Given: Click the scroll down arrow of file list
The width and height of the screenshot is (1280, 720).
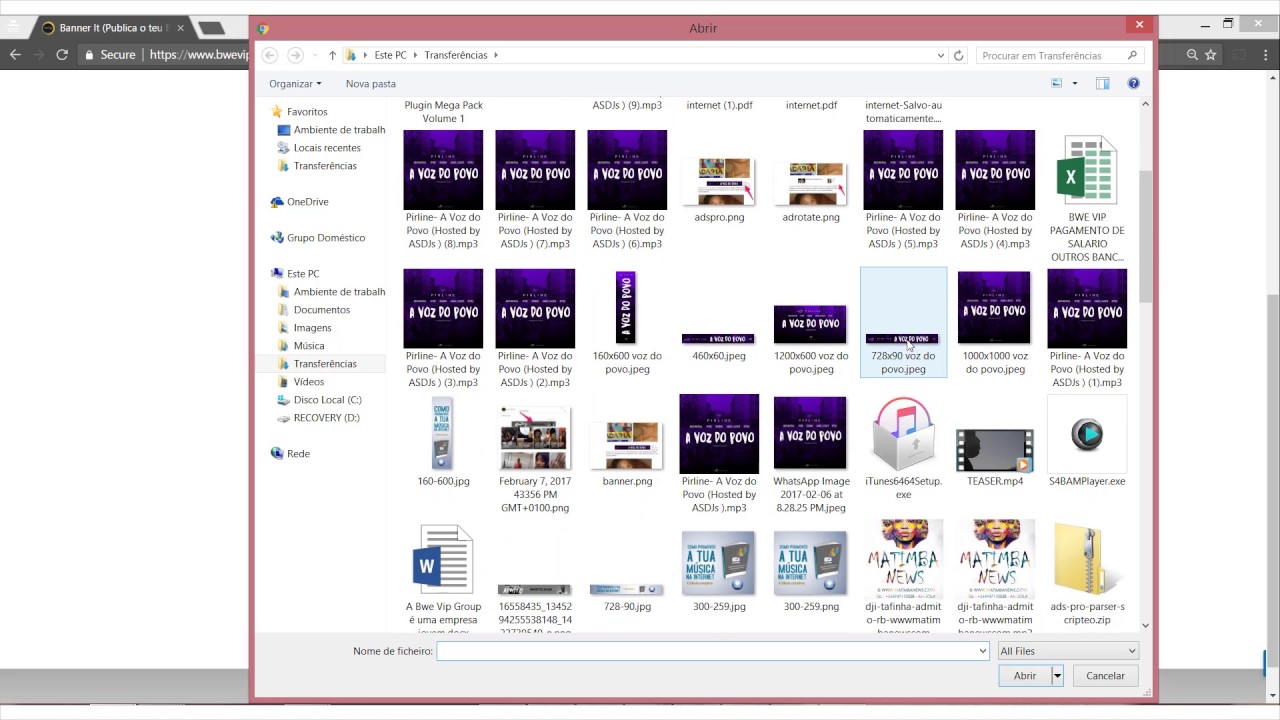Looking at the screenshot, I should [1145, 626].
